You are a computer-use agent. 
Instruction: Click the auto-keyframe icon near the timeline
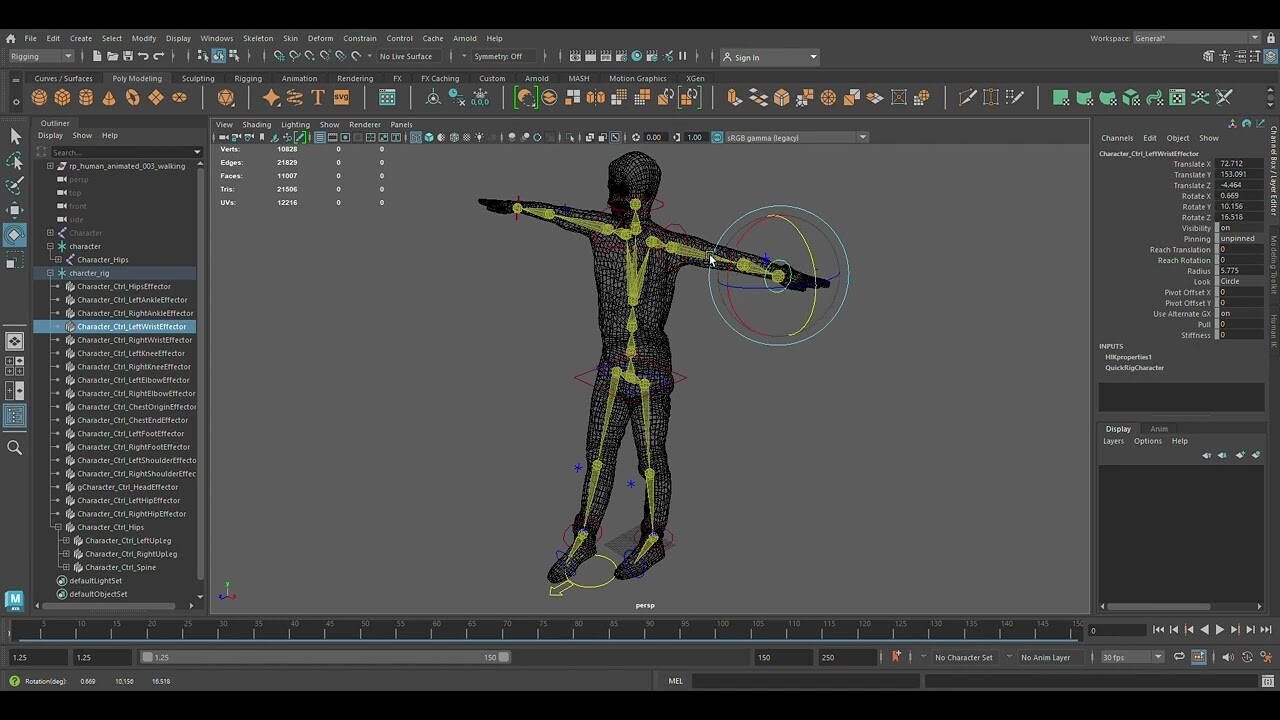coord(897,657)
